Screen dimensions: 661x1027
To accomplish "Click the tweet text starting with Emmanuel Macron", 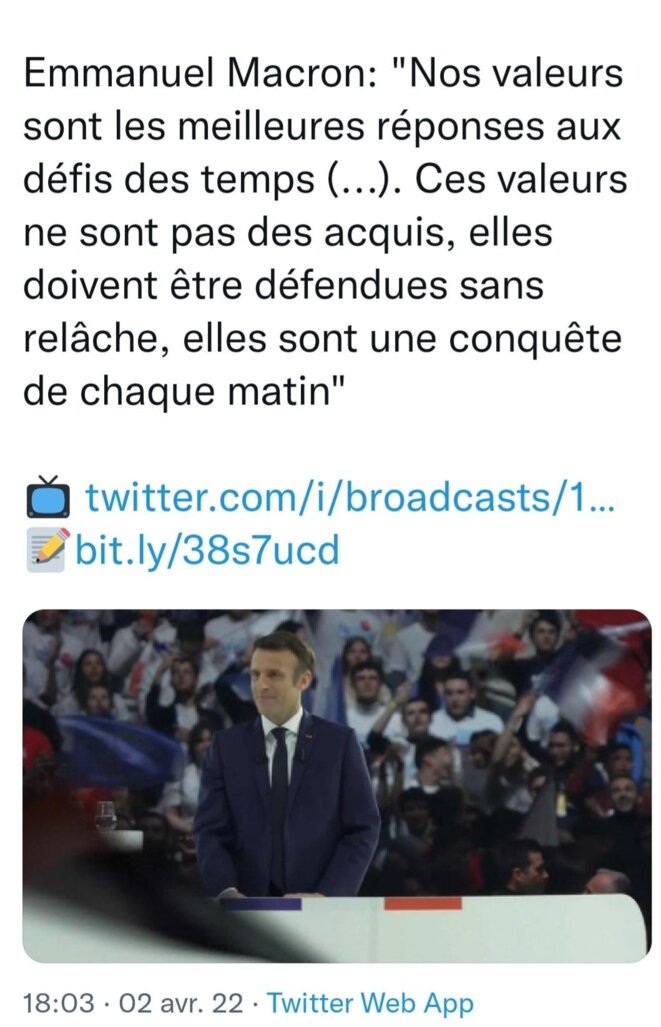I will [325, 232].
